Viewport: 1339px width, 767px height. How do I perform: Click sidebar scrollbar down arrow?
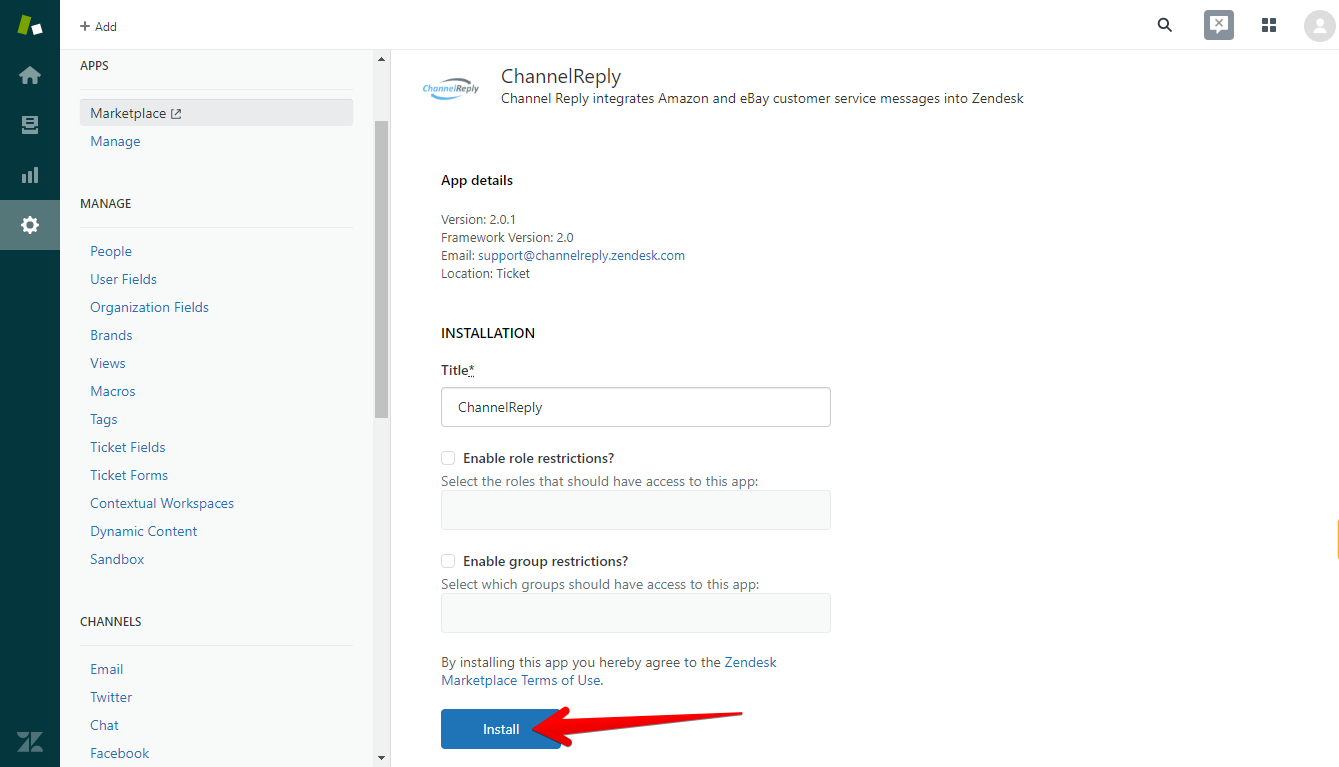click(x=381, y=758)
